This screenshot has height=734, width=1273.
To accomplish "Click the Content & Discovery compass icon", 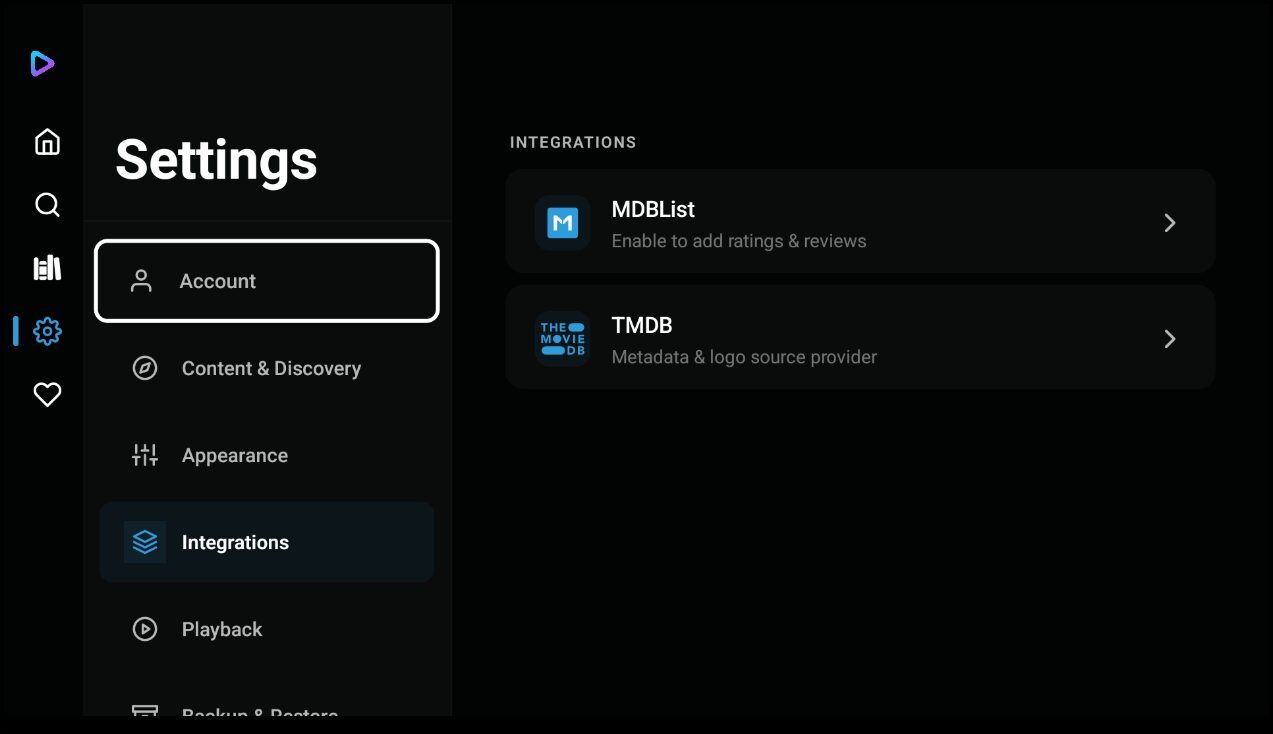I will (x=145, y=368).
